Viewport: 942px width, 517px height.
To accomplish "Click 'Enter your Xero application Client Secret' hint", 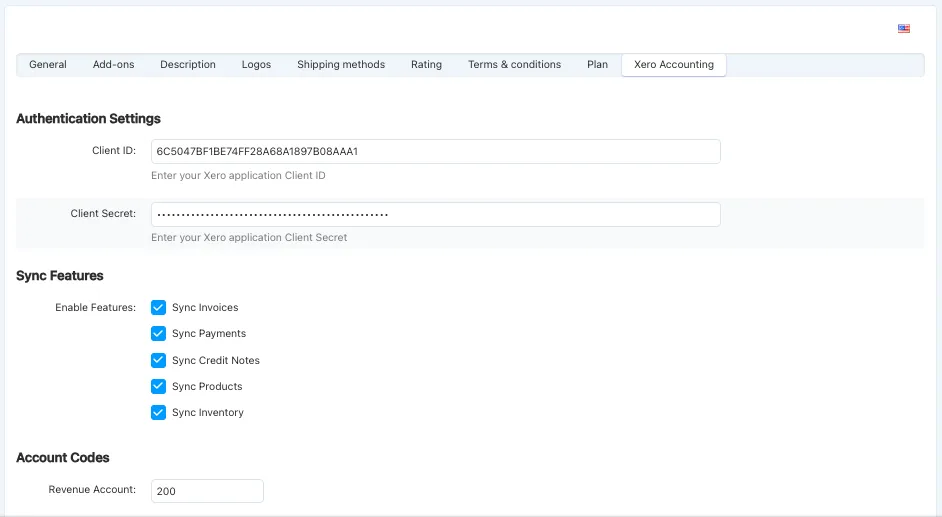I will pos(249,237).
